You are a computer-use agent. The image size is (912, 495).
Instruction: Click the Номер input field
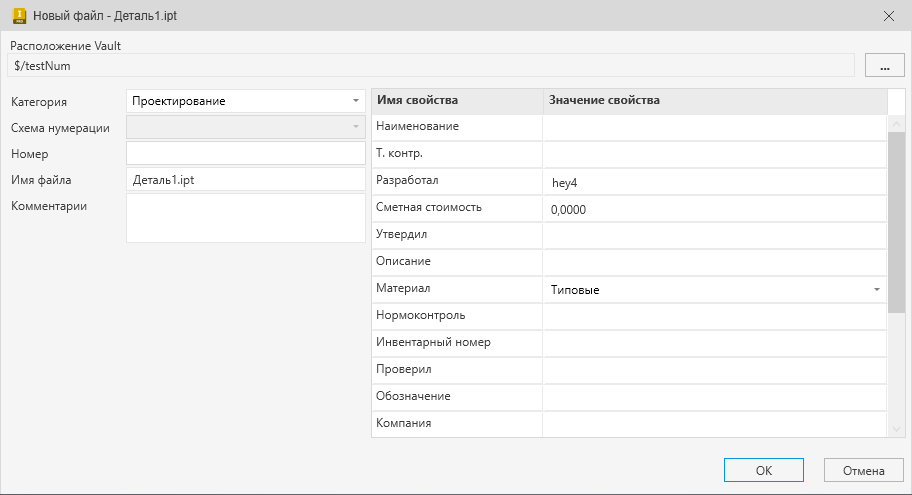246,154
